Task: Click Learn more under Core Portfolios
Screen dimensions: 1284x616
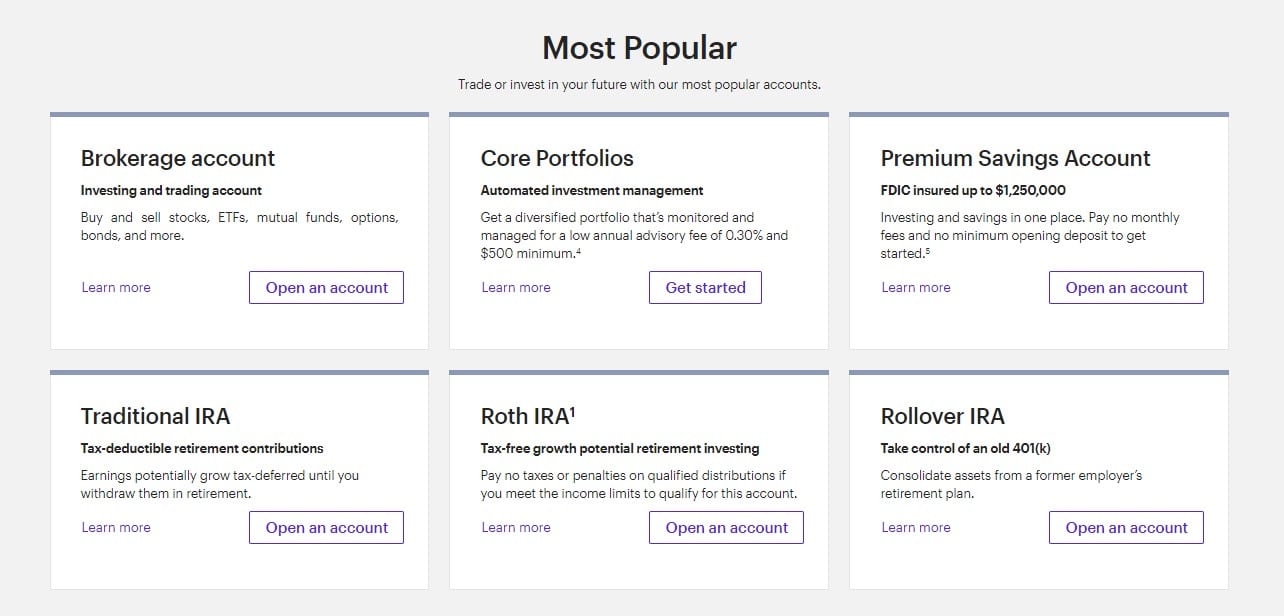Action: 516,287
